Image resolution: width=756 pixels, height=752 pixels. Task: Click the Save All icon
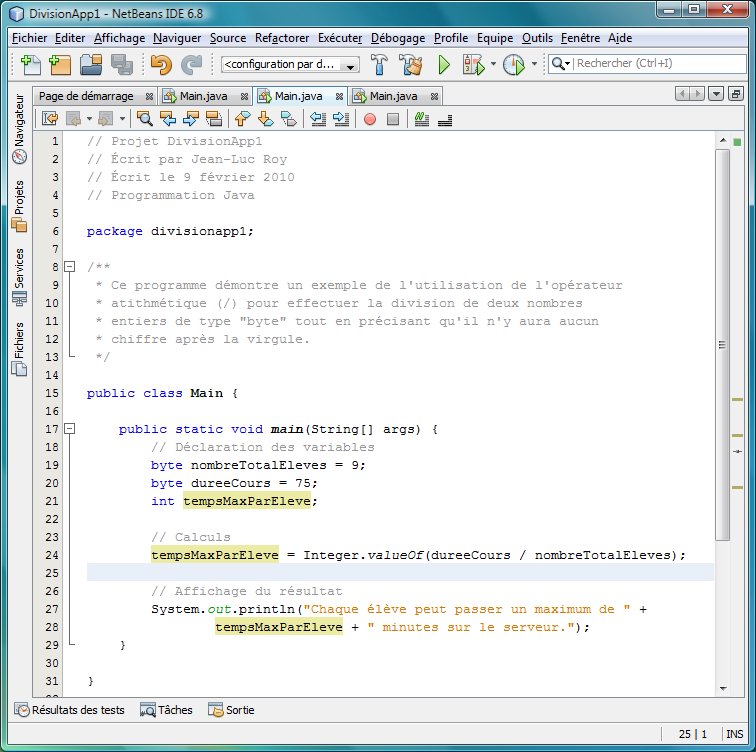(x=122, y=64)
